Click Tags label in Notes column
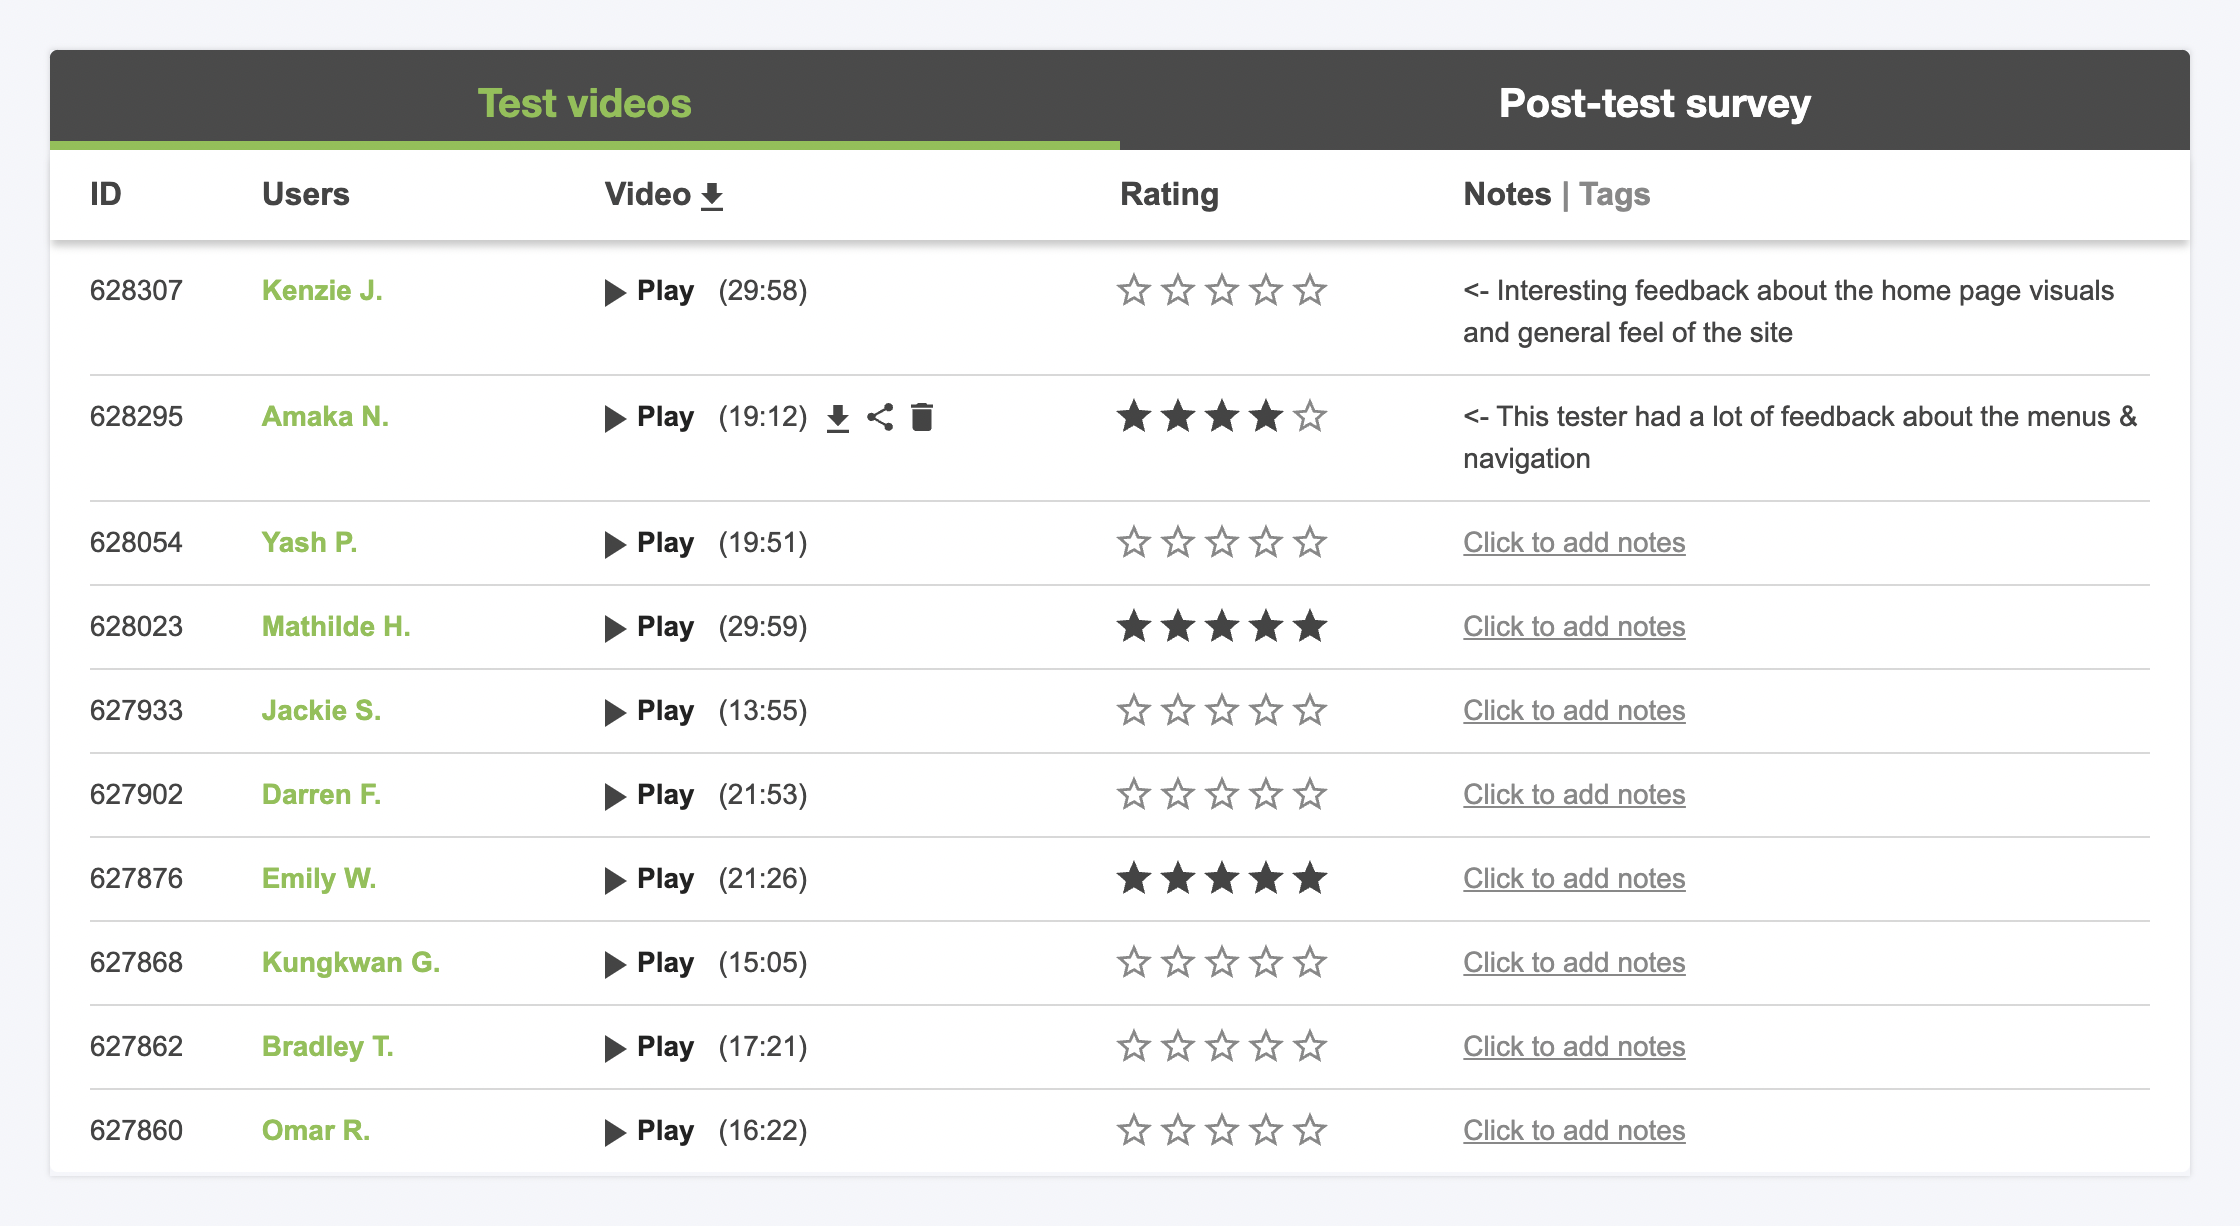The width and height of the screenshot is (2240, 1226). tap(1614, 193)
